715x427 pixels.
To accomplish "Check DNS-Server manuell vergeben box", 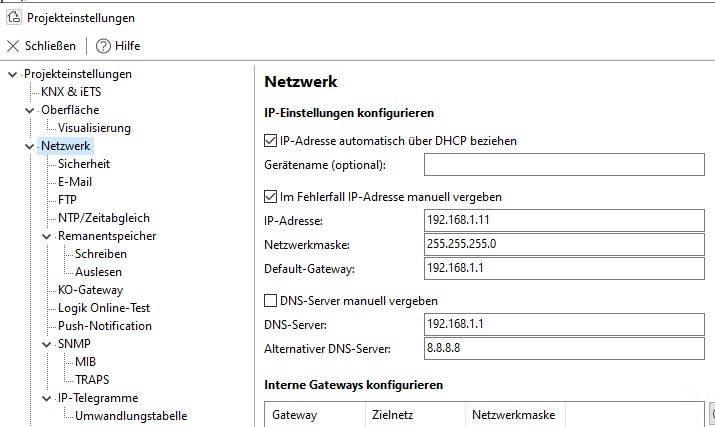I will pyautogui.click(x=270, y=300).
